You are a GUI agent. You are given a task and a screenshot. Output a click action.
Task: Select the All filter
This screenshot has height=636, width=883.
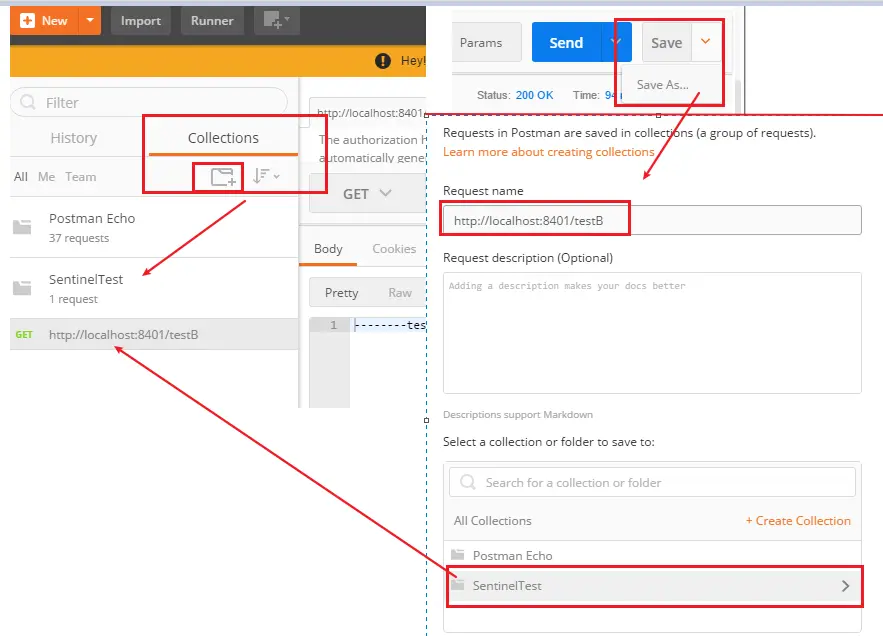(x=21, y=177)
